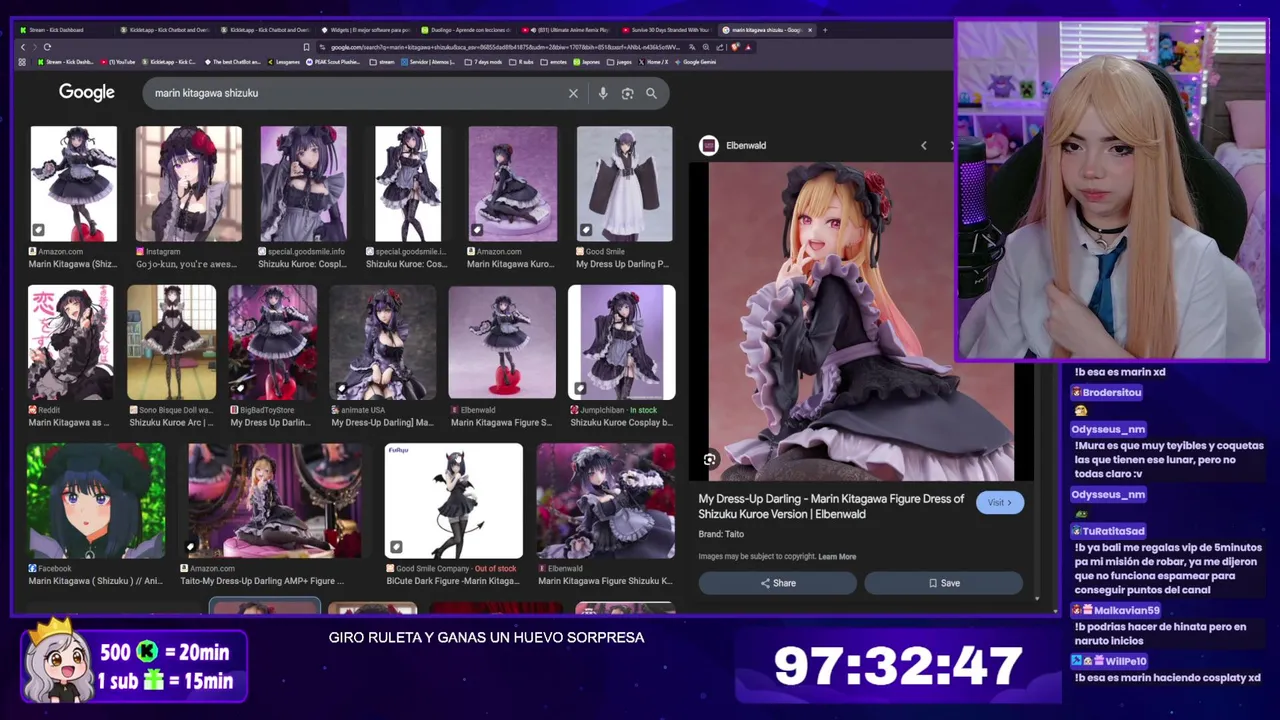Open Jumpichiban Shizuku Kuroe Cosplay thumbnail
This screenshot has width=1280, height=720.
621,342
